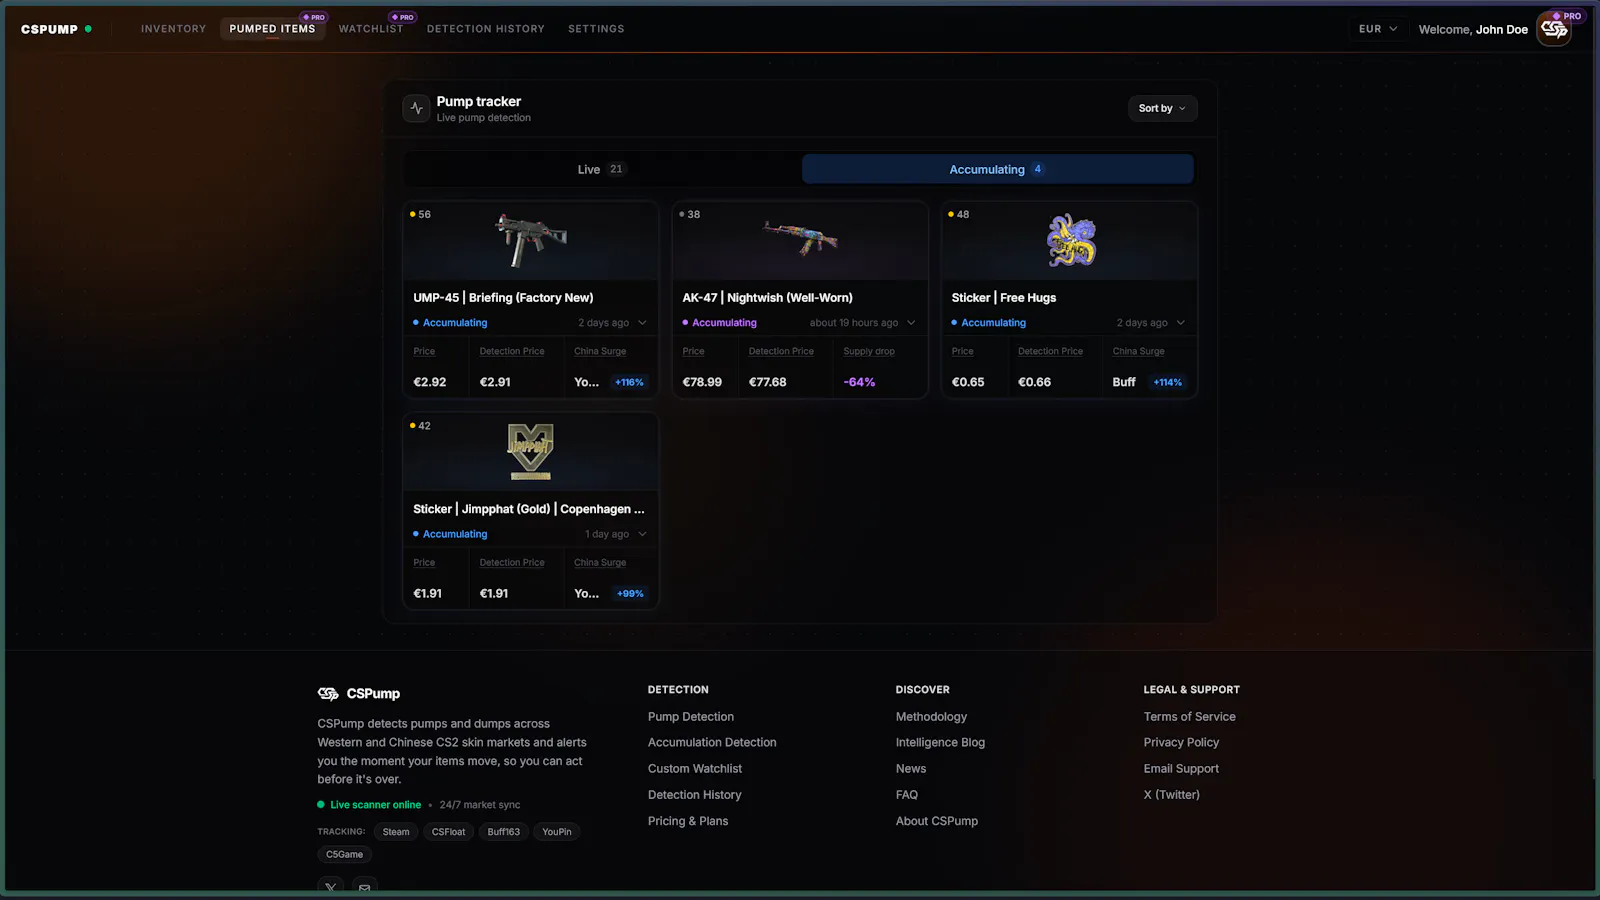Open the Intelligence Blog link

tap(940, 743)
